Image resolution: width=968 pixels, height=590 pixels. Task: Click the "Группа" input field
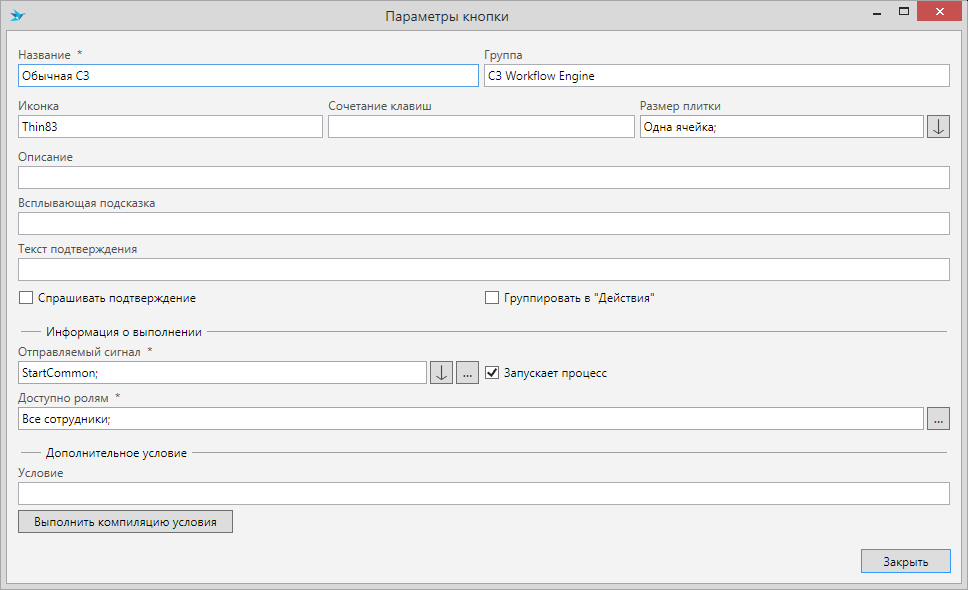[x=716, y=76]
